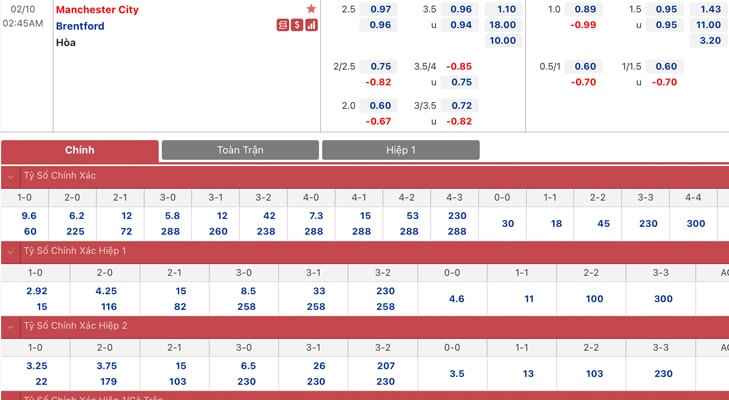Select the second-half 1-1 odds 13

528,374
